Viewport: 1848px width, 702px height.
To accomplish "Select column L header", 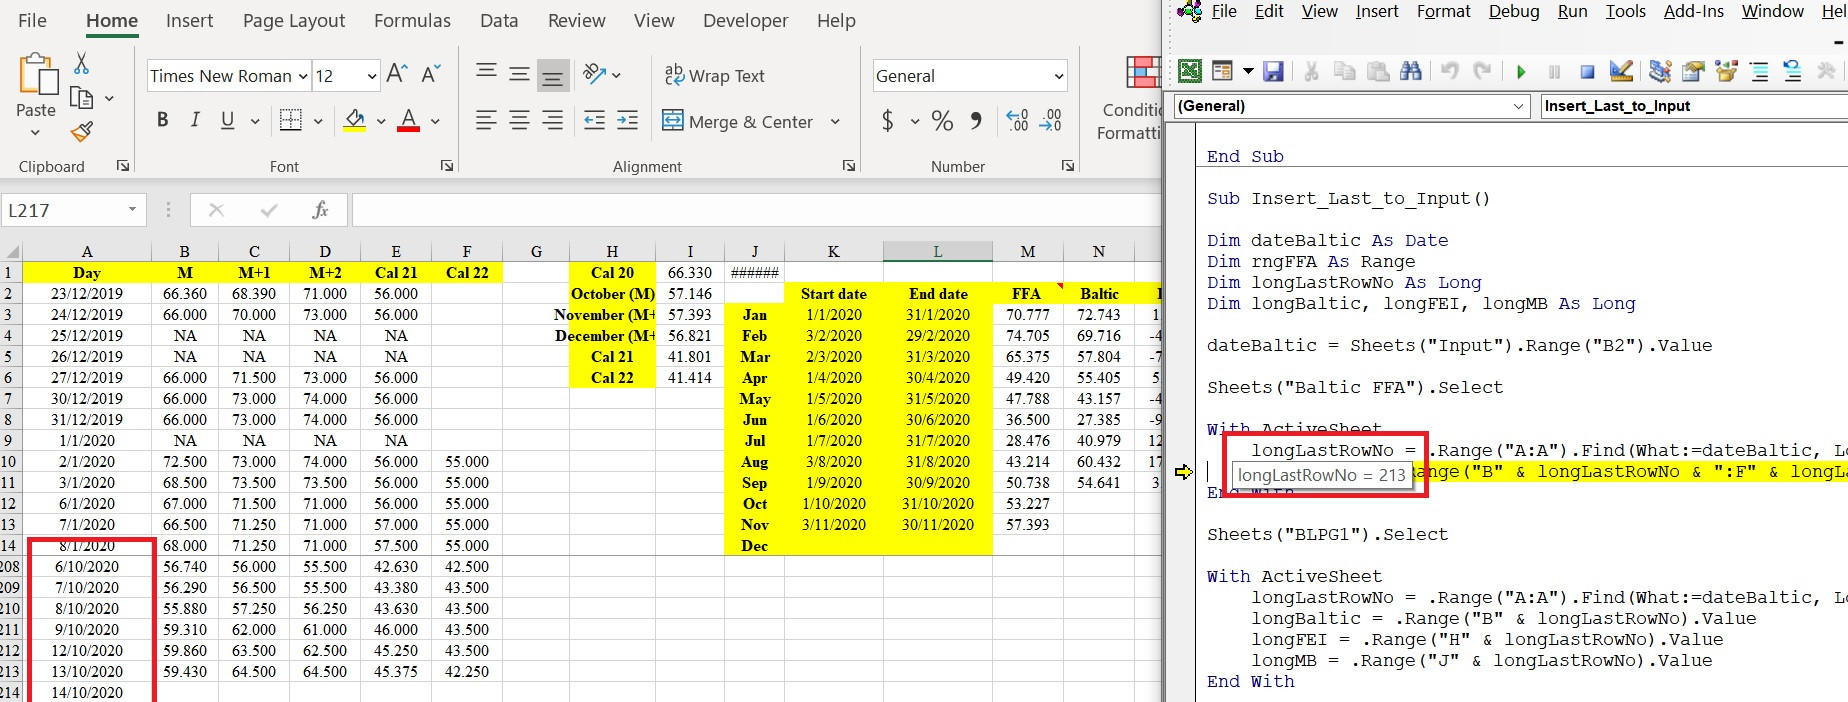I will [x=937, y=251].
